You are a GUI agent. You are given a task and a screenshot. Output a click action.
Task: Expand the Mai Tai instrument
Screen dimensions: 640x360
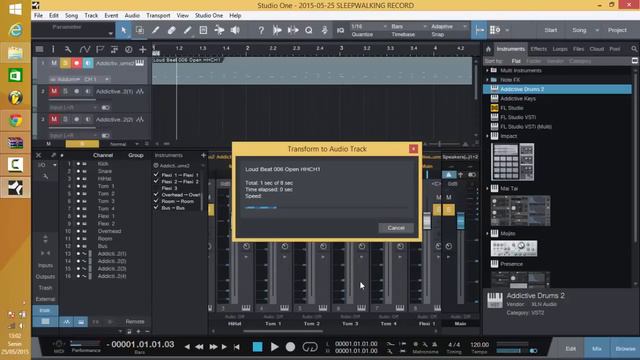coord(487,189)
